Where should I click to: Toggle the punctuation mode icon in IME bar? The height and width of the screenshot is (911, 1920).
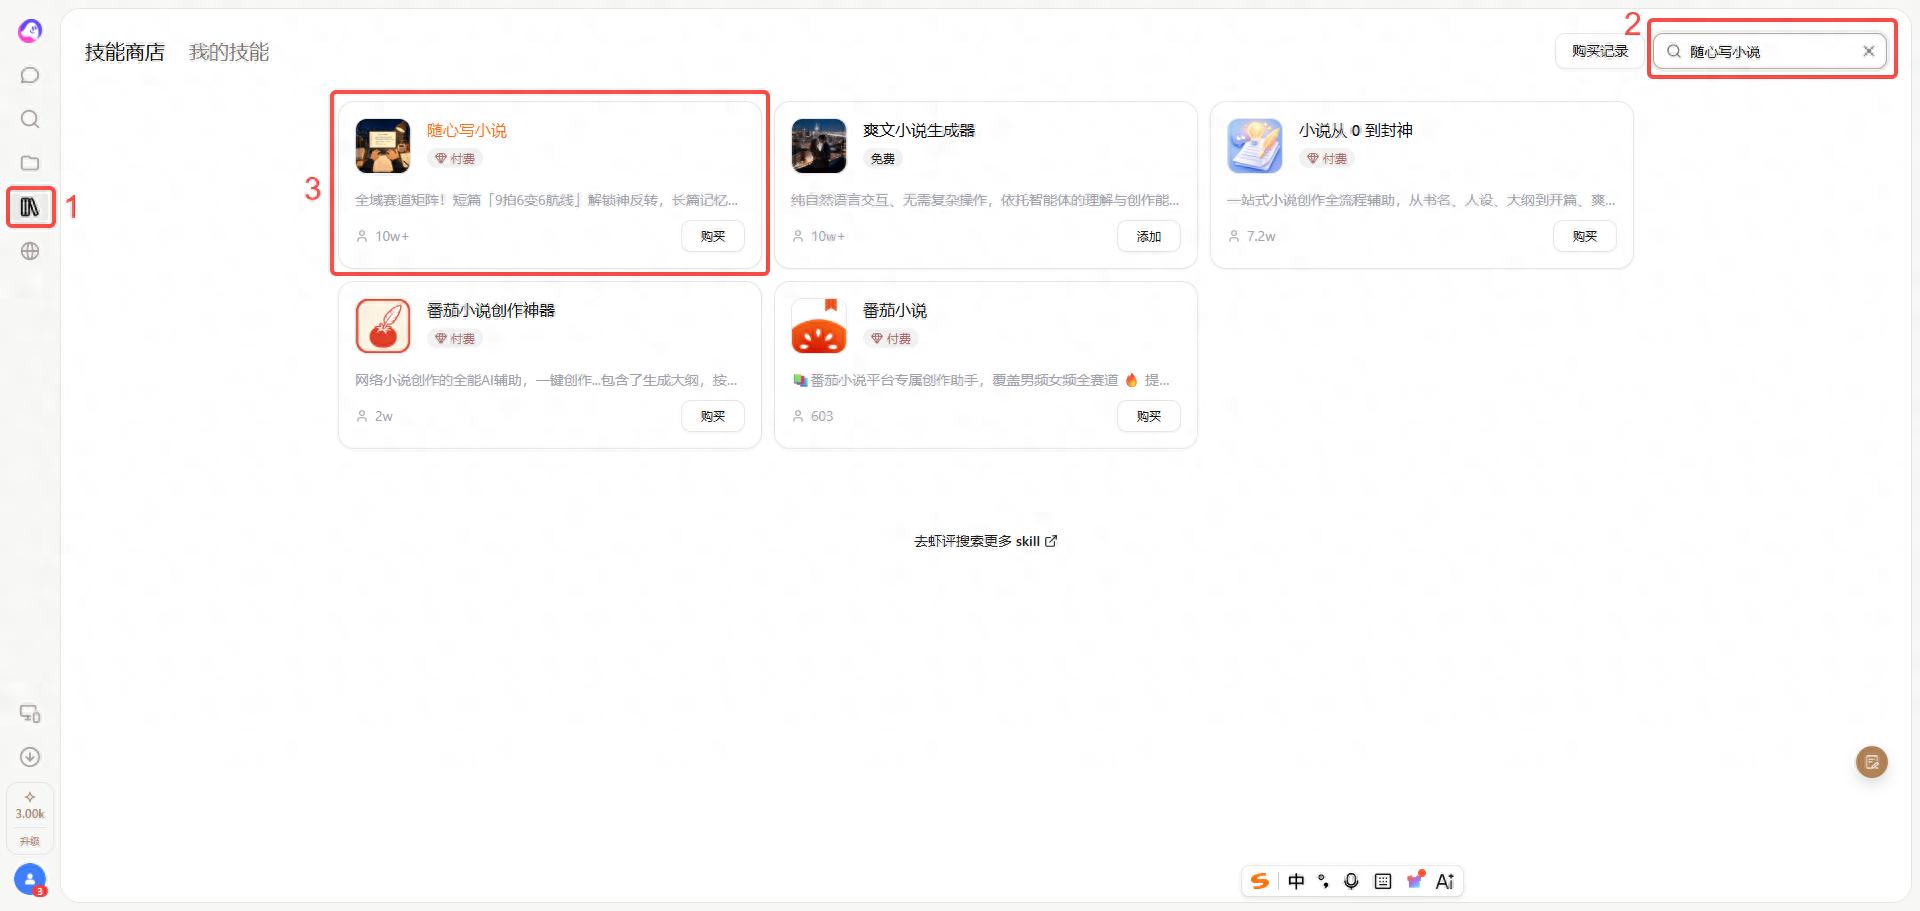[x=1323, y=881]
